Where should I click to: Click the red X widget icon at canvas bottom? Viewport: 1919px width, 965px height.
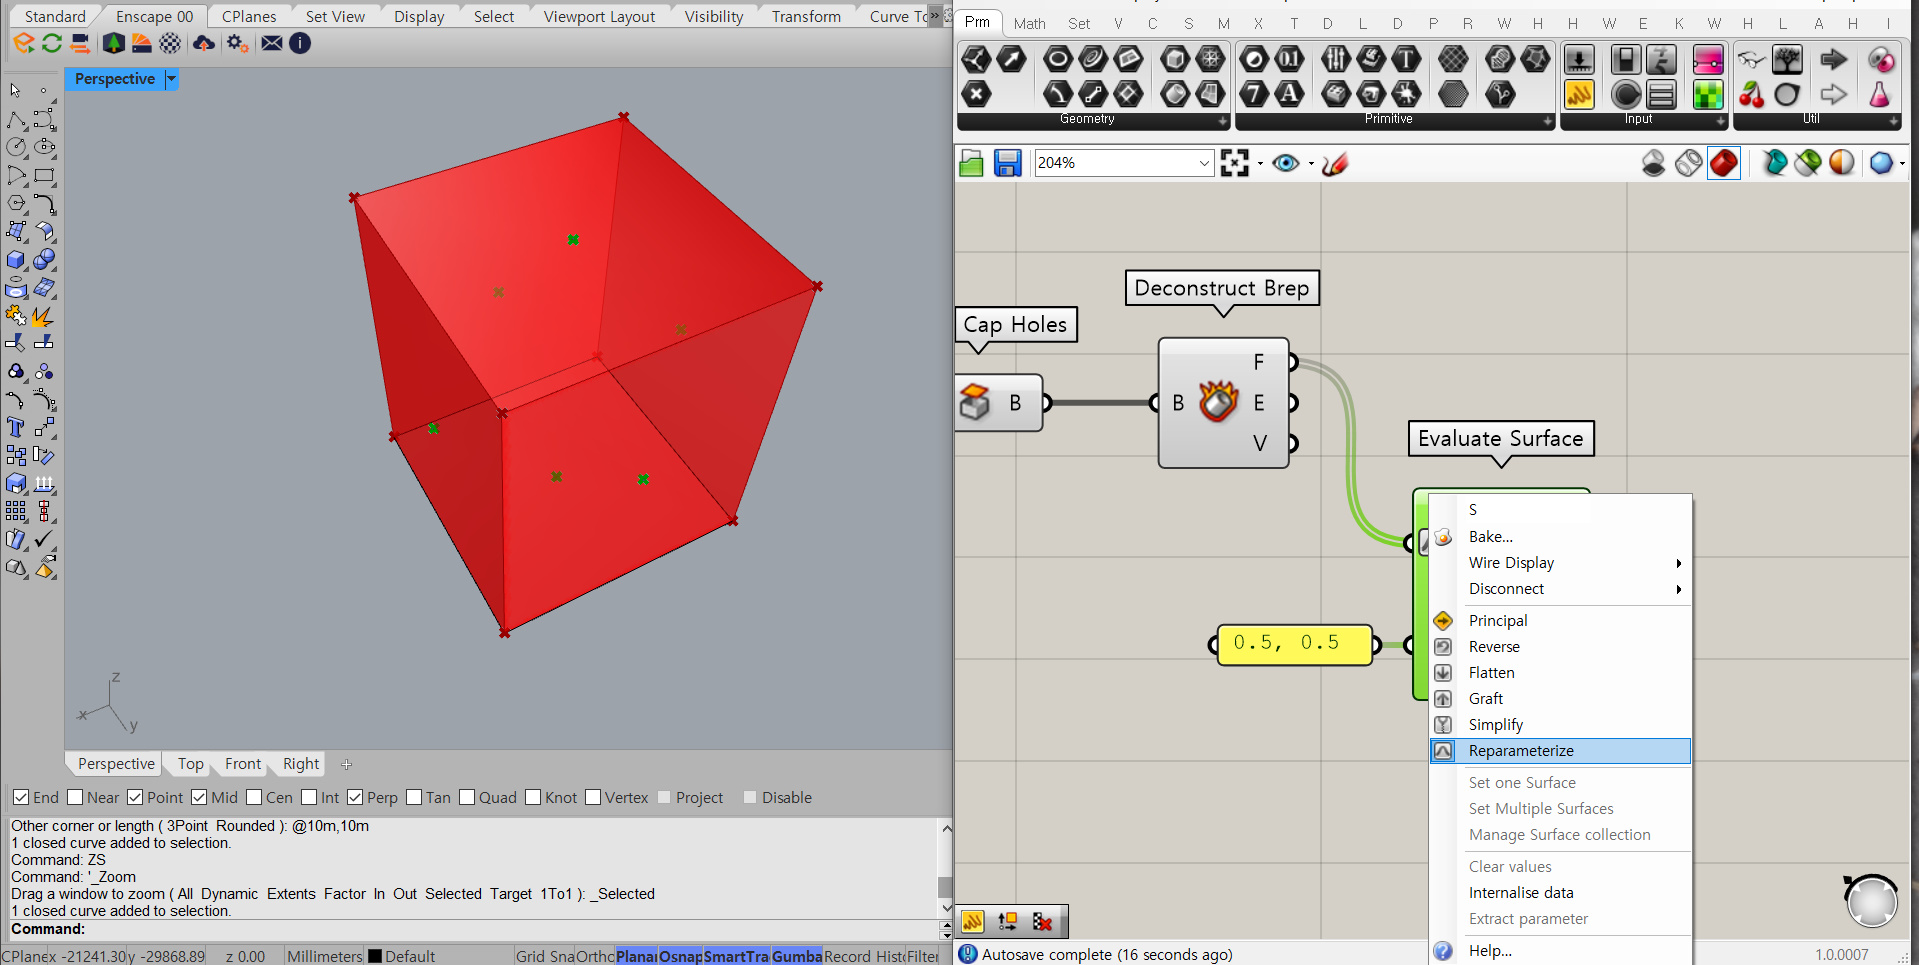pyautogui.click(x=1042, y=921)
